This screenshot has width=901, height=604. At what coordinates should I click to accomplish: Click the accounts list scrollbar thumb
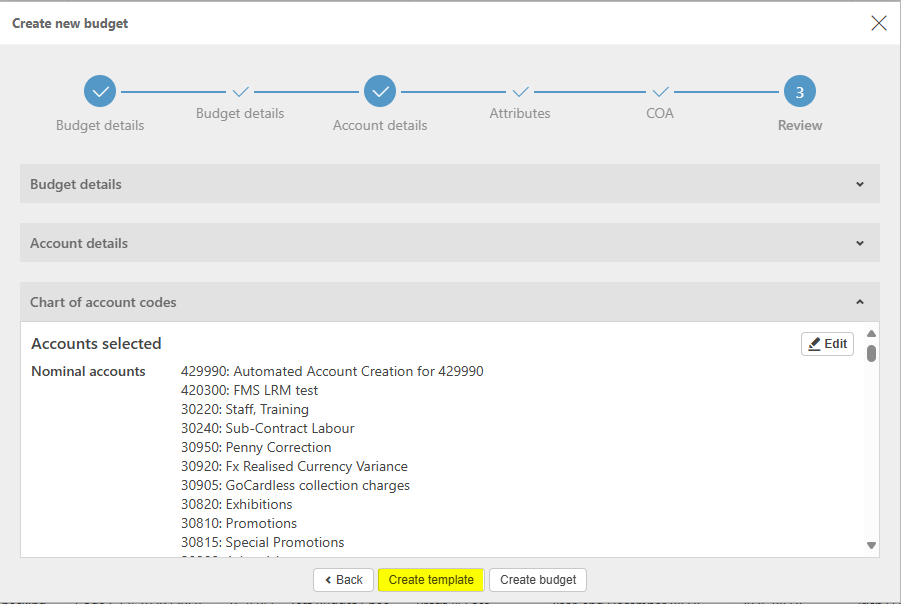[871, 353]
